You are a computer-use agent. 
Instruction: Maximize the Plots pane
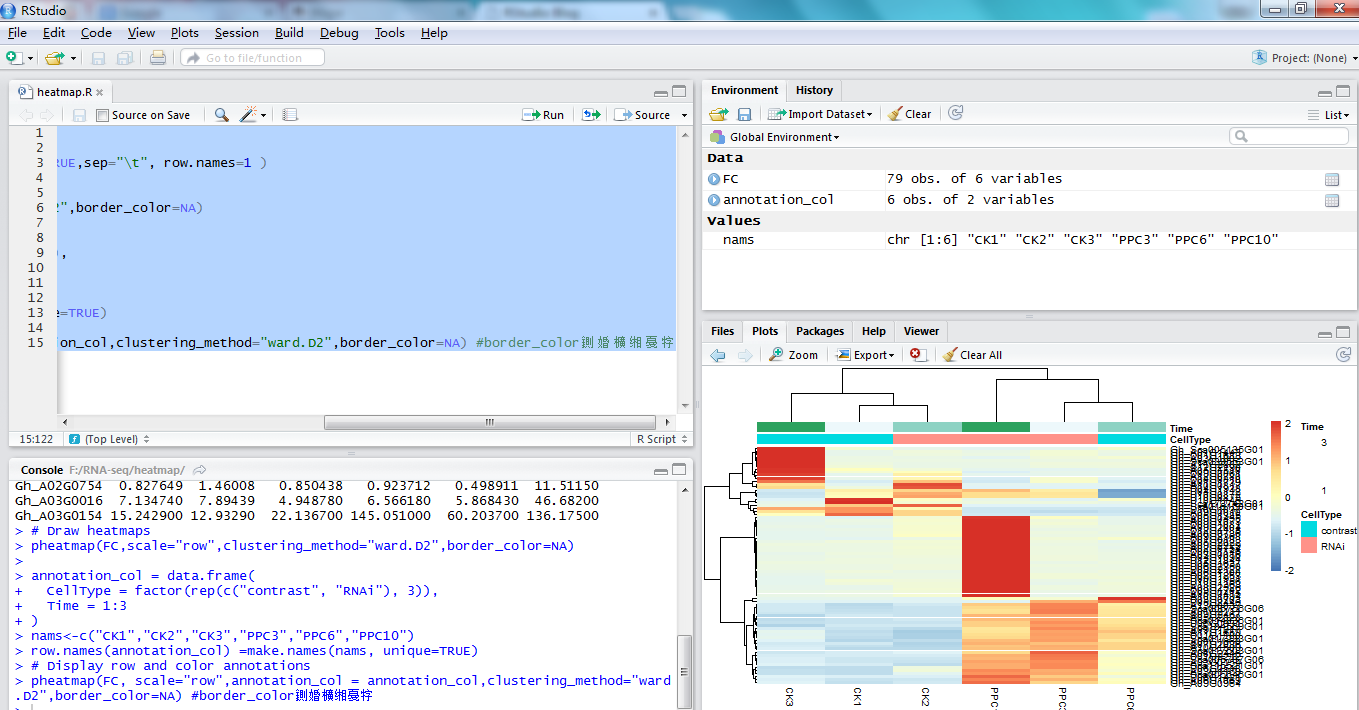click(x=1343, y=331)
